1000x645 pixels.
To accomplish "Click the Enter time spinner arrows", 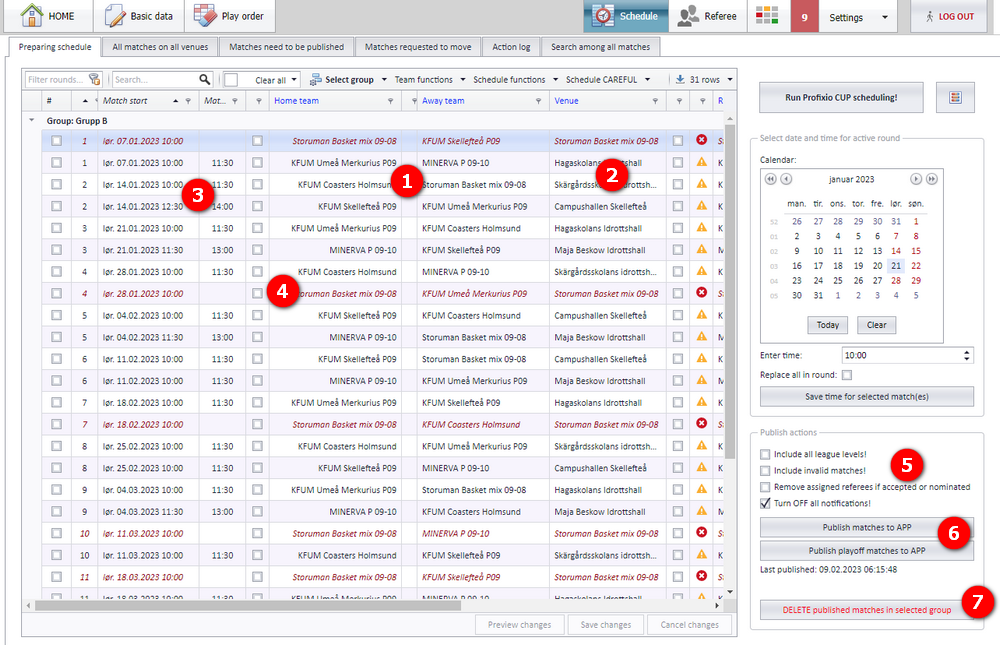I will click(x=967, y=355).
